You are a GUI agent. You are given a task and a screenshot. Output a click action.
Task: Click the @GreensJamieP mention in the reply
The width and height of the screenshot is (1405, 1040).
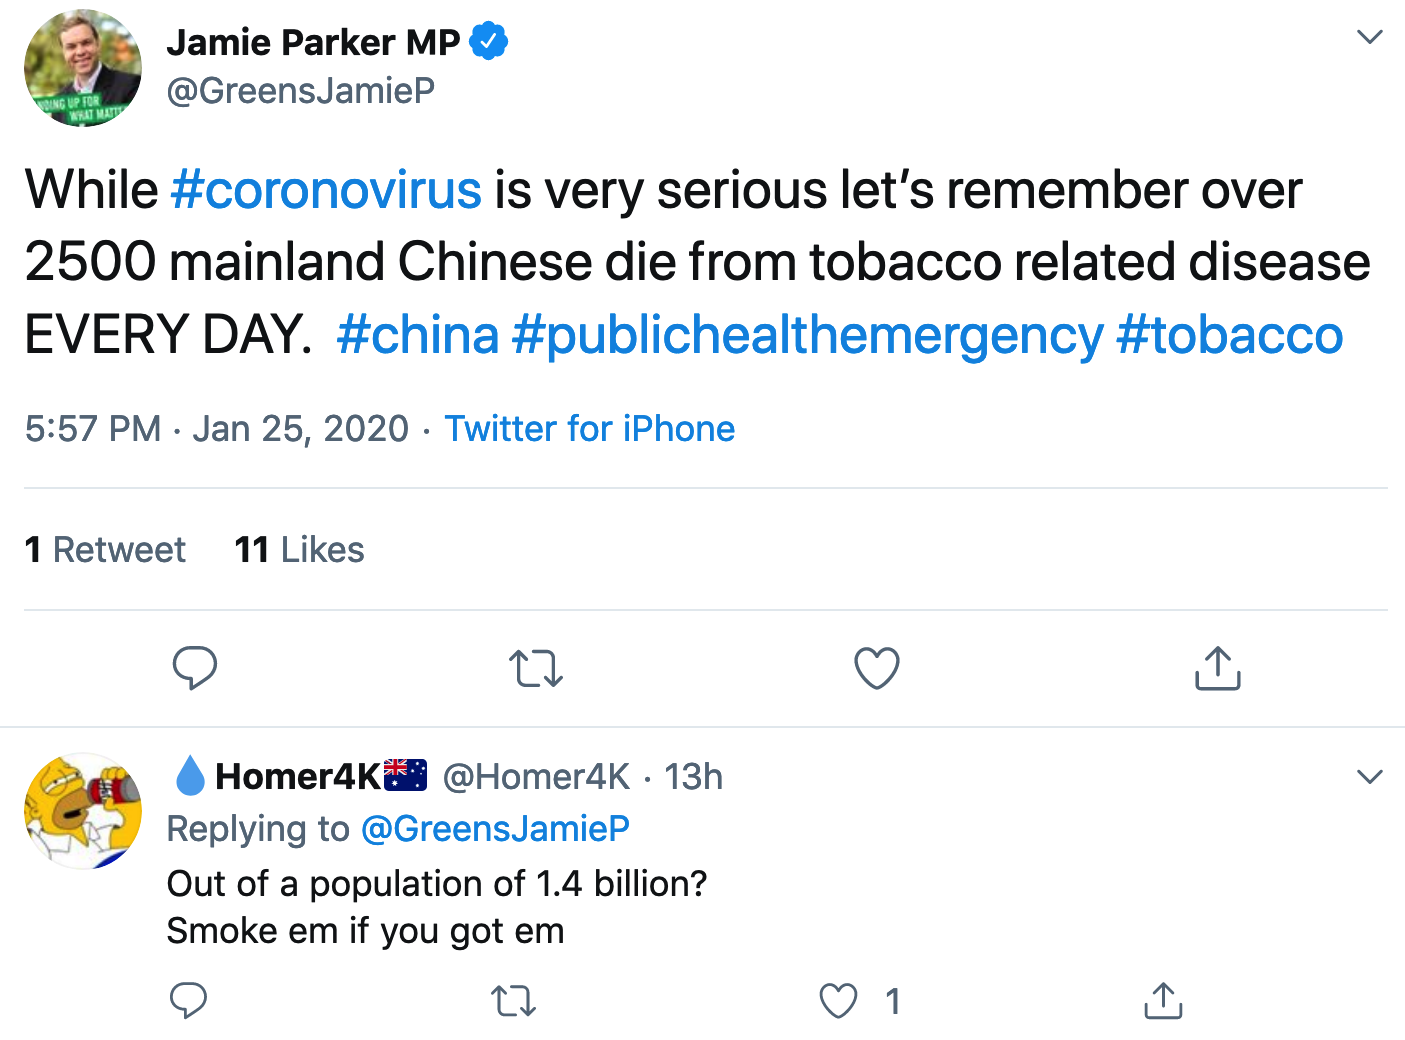[495, 828]
